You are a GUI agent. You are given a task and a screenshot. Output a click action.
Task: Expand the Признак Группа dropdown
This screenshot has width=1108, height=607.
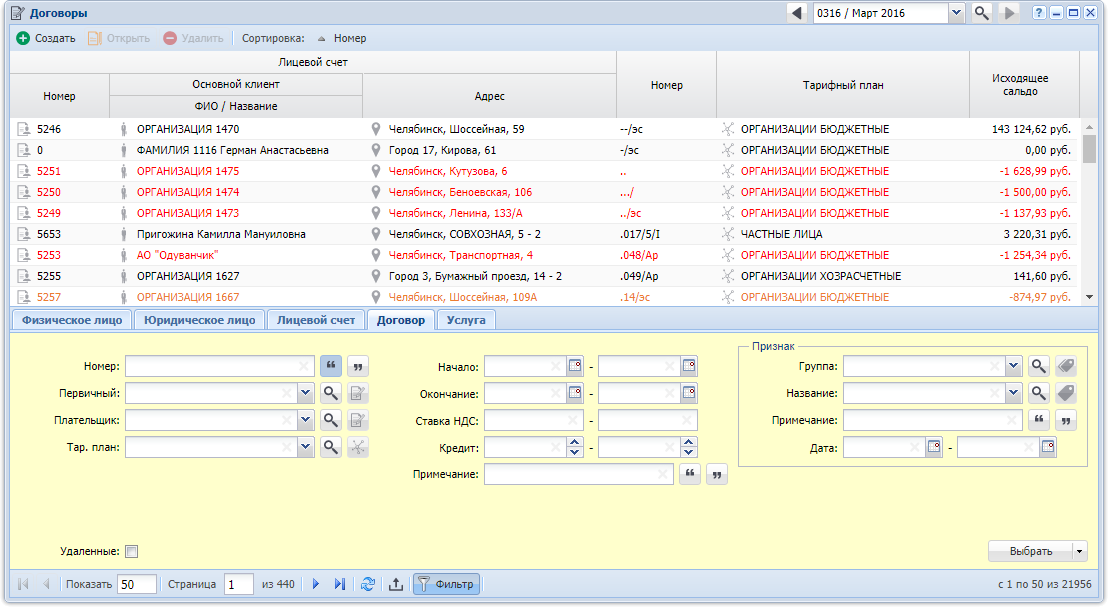pos(1014,366)
